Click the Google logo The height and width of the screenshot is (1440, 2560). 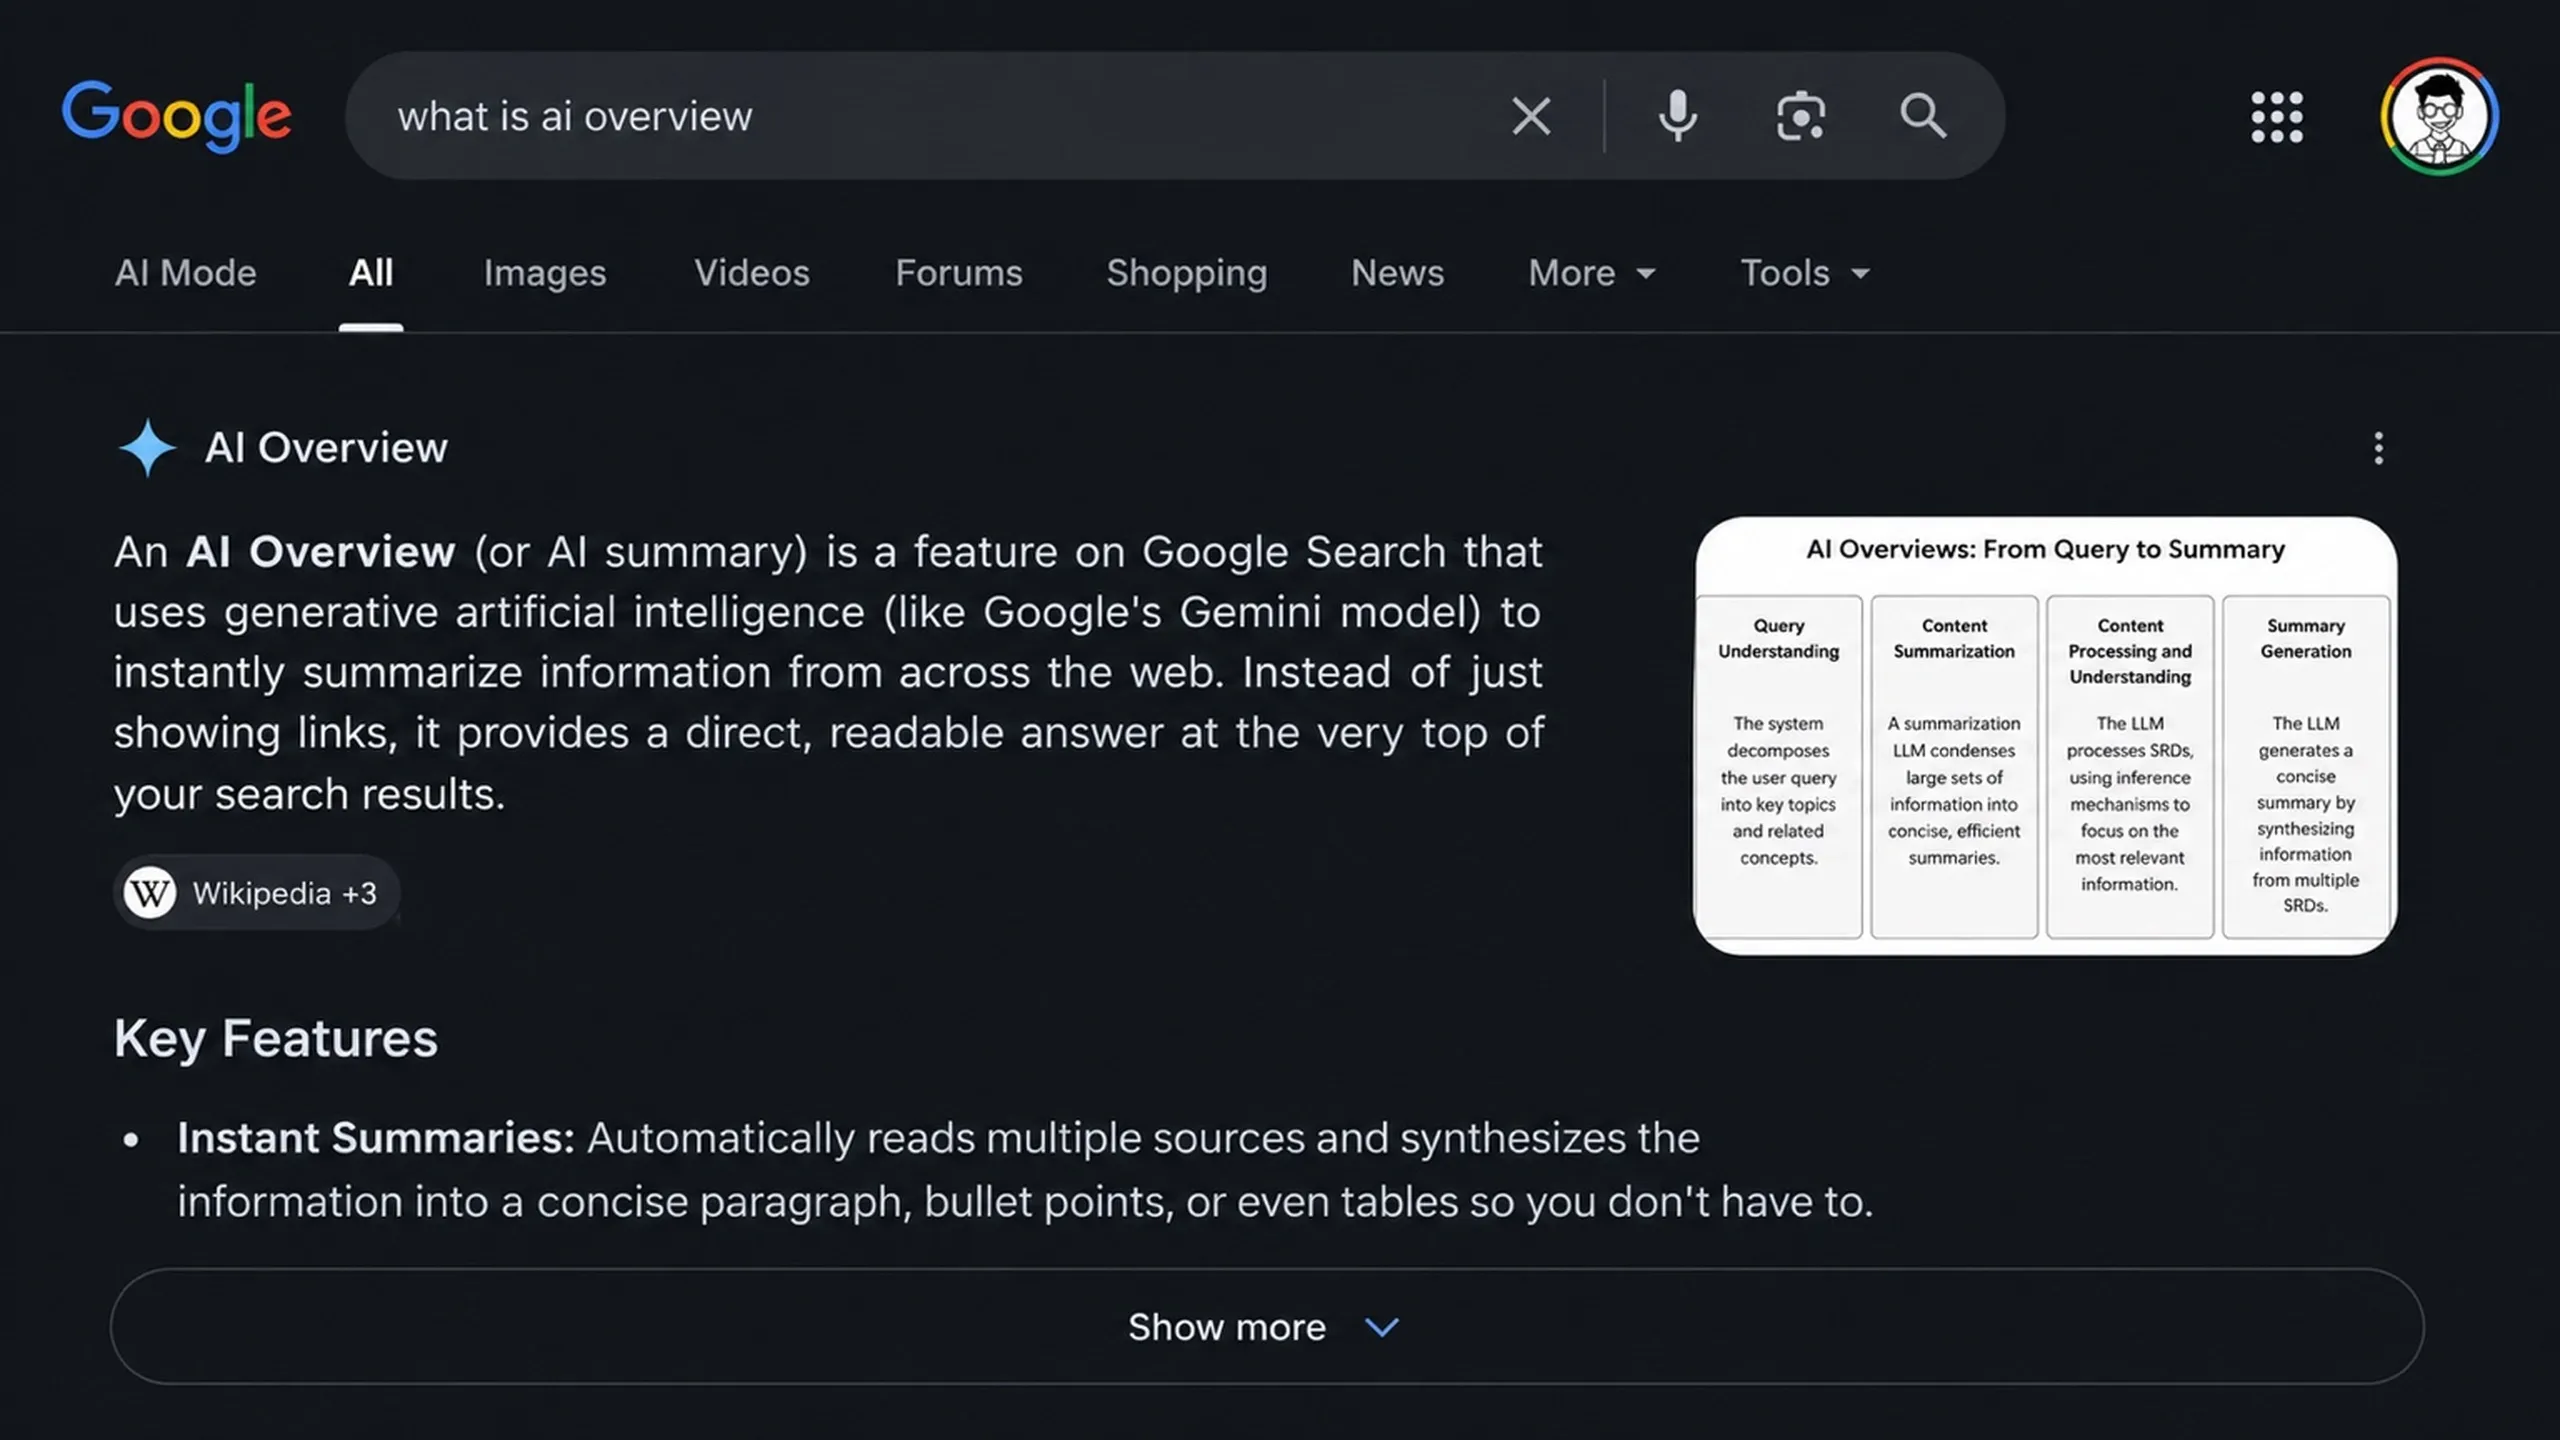click(177, 116)
